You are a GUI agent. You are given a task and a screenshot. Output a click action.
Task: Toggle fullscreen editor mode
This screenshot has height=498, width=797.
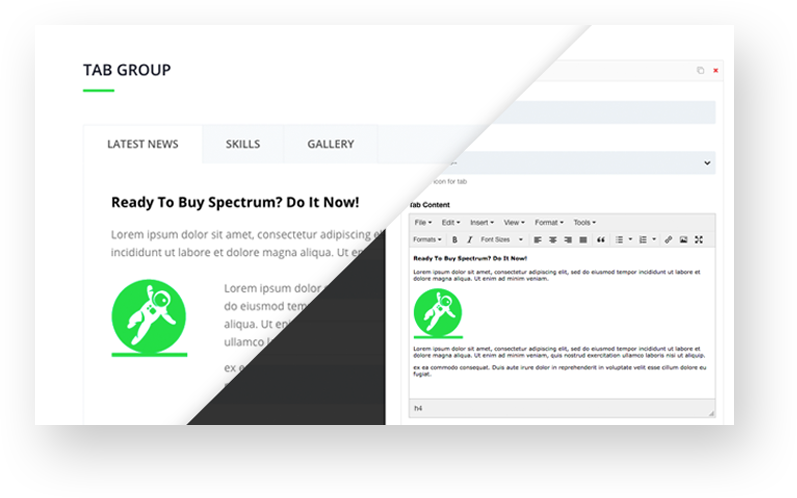pos(699,239)
